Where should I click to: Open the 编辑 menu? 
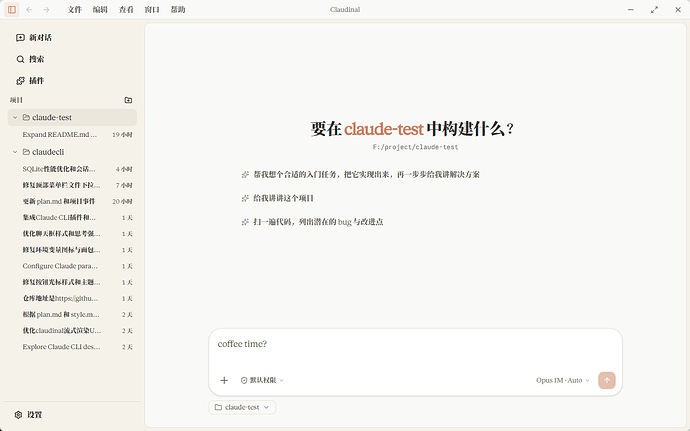point(100,9)
